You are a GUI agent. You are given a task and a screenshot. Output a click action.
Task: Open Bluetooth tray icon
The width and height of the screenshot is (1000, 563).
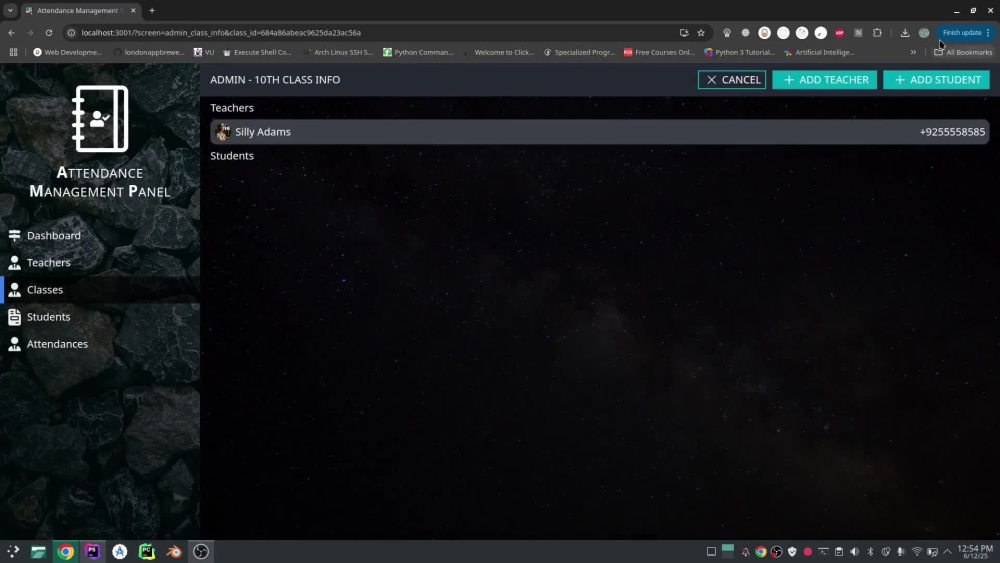[871, 552]
